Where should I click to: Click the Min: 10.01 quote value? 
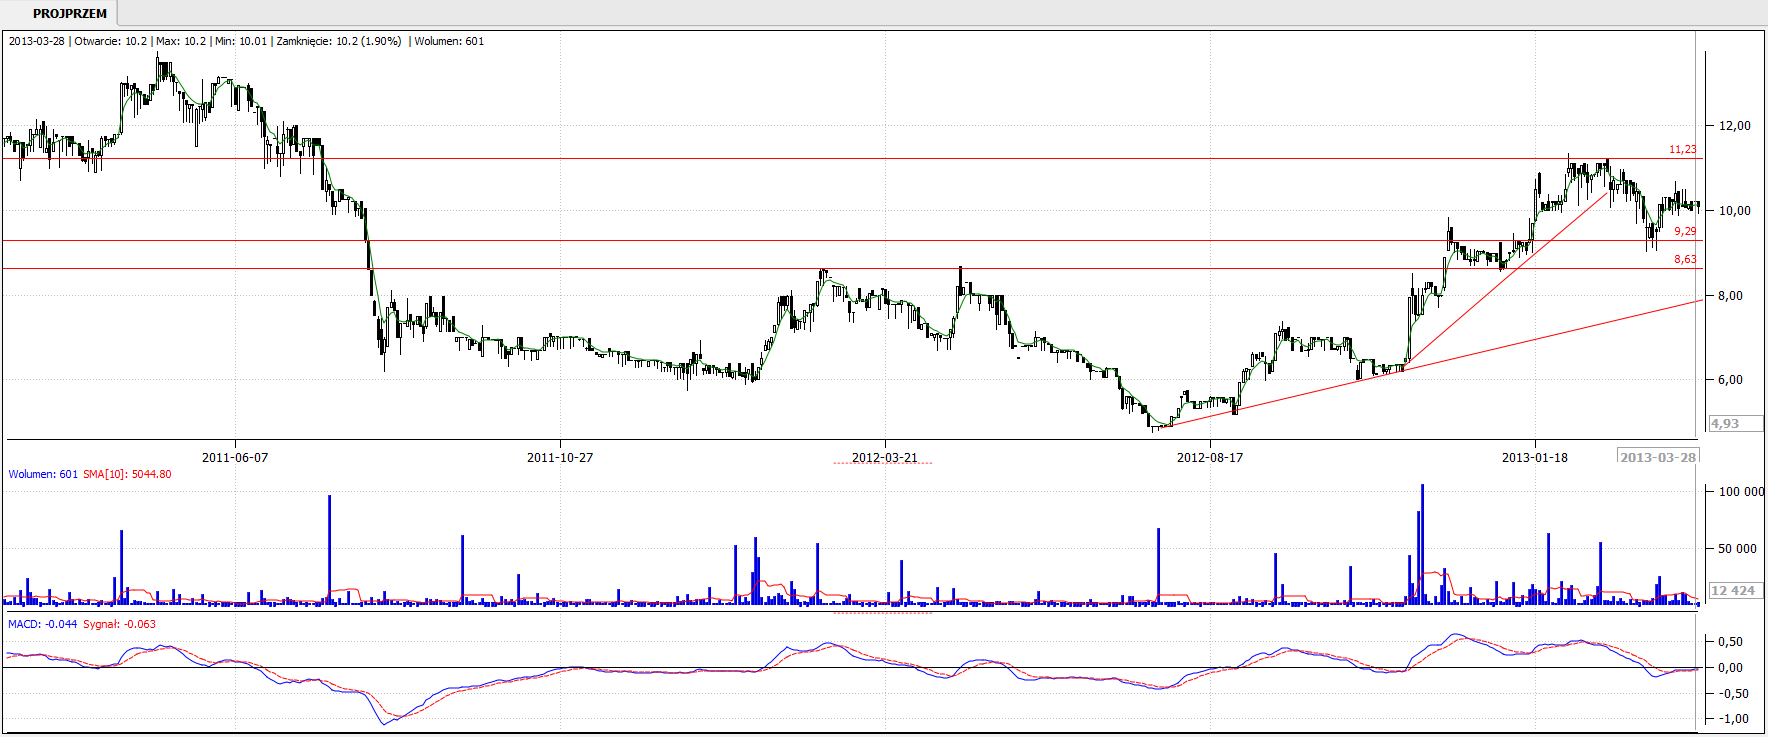pyautogui.click(x=241, y=41)
